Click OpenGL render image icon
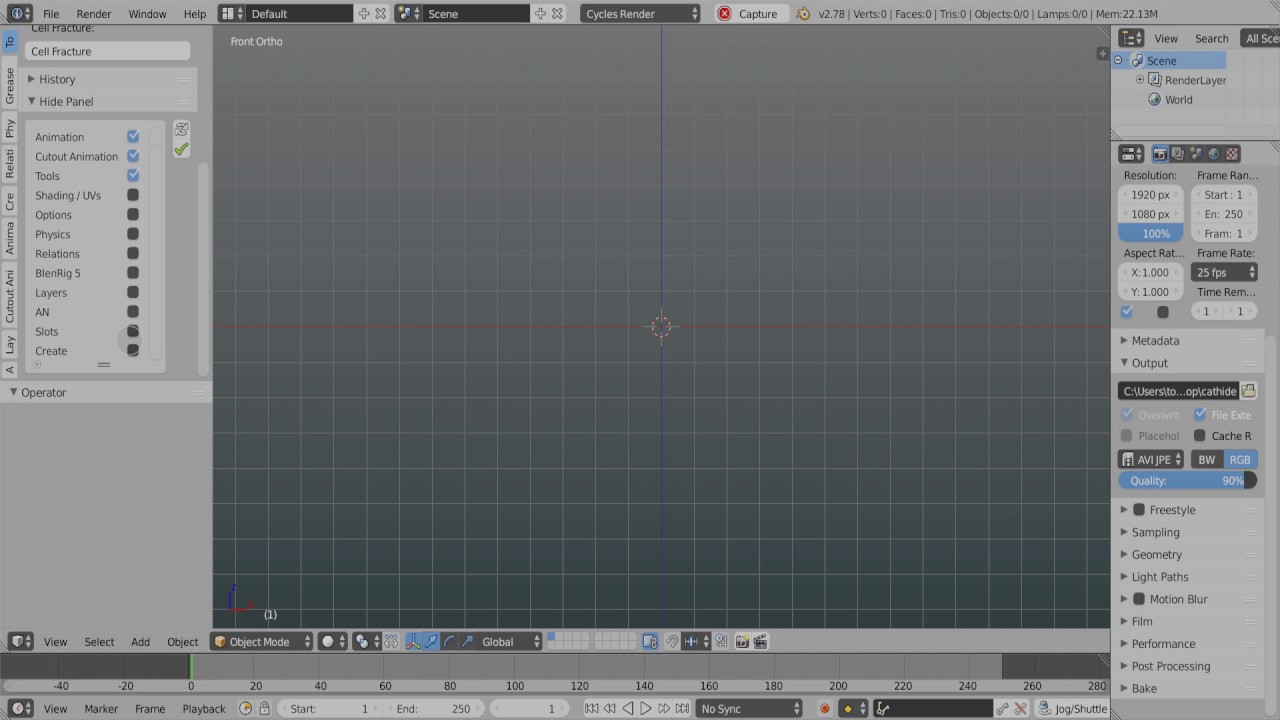This screenshot has height=720, width=1280. point(742,642)
